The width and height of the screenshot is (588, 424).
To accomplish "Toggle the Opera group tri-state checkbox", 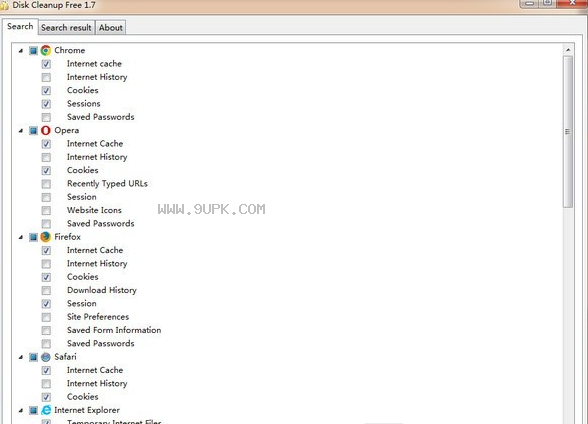I will [33, 130].
